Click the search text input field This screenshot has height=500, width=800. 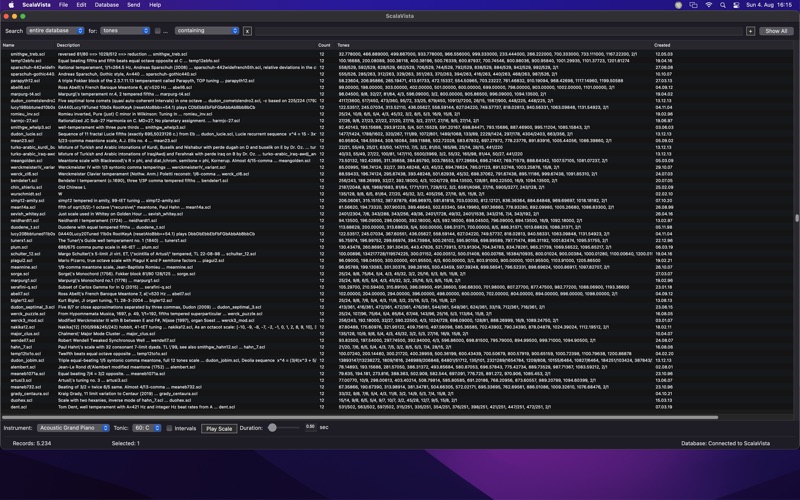click(498, 31)
